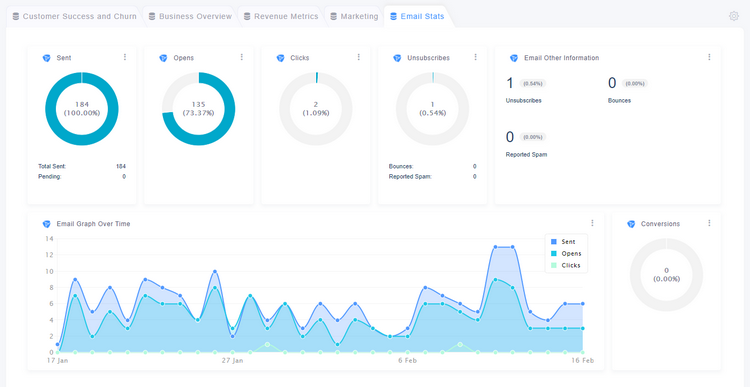The image size is (750, 387).
Task: Toggle the Opens series in chart legend
Action: point(566,254)
